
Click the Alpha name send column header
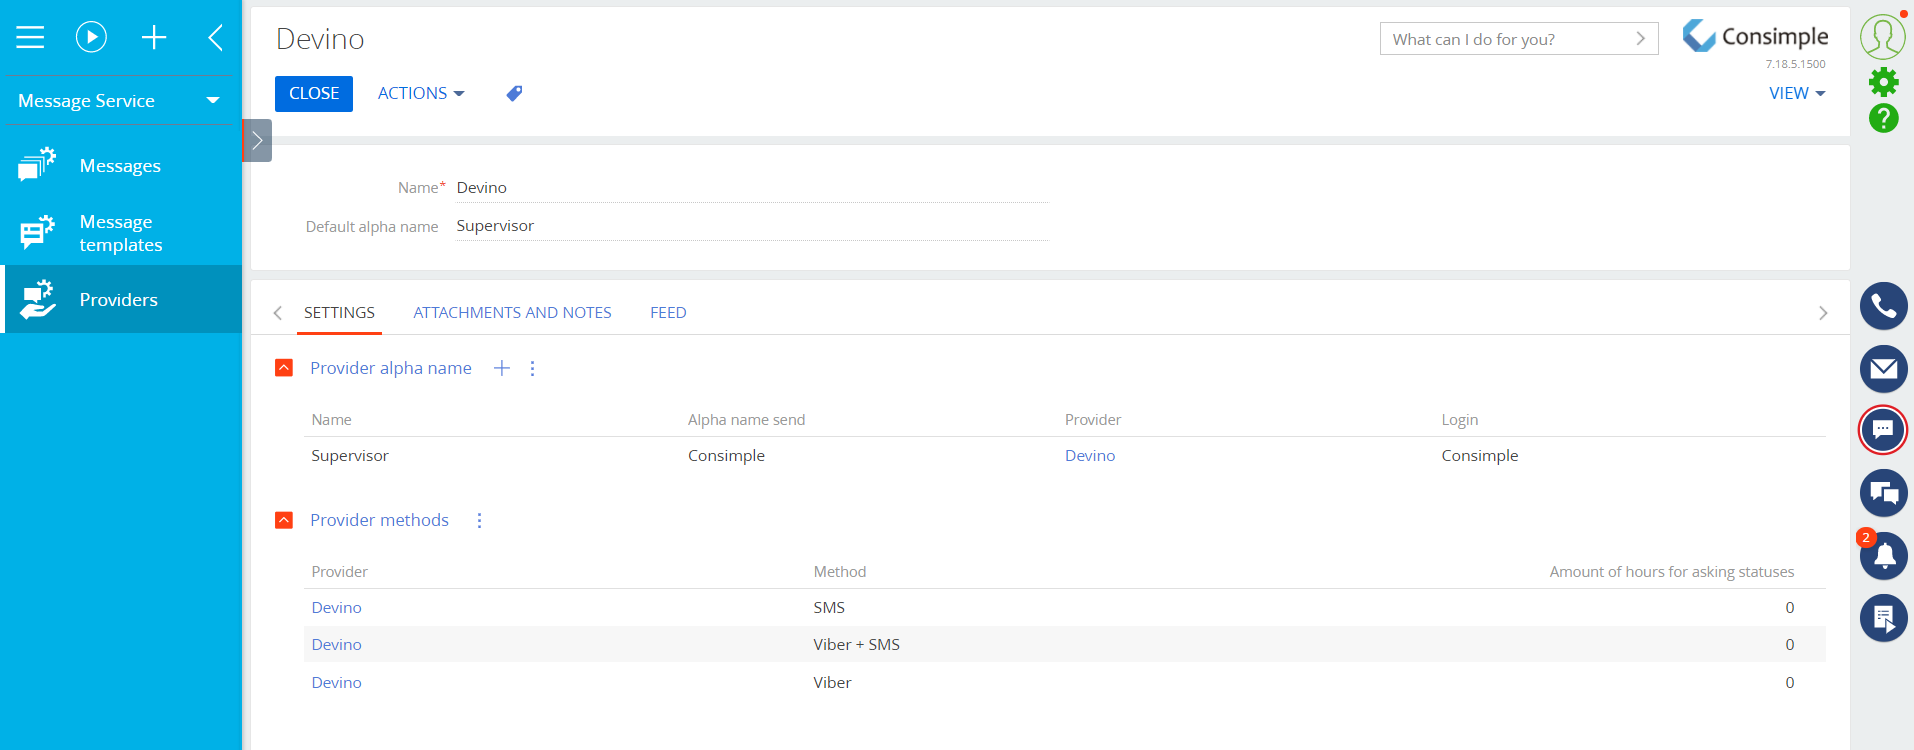click(x=746, y=420)
